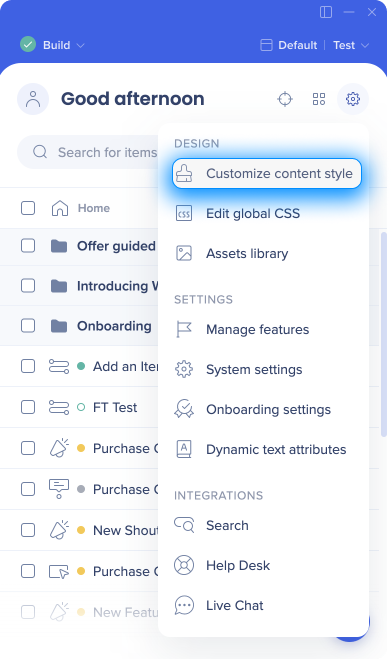The width and height of the screenshot is (392, 659).
Task: Click the Search for items field
Action: click(88, 152)
